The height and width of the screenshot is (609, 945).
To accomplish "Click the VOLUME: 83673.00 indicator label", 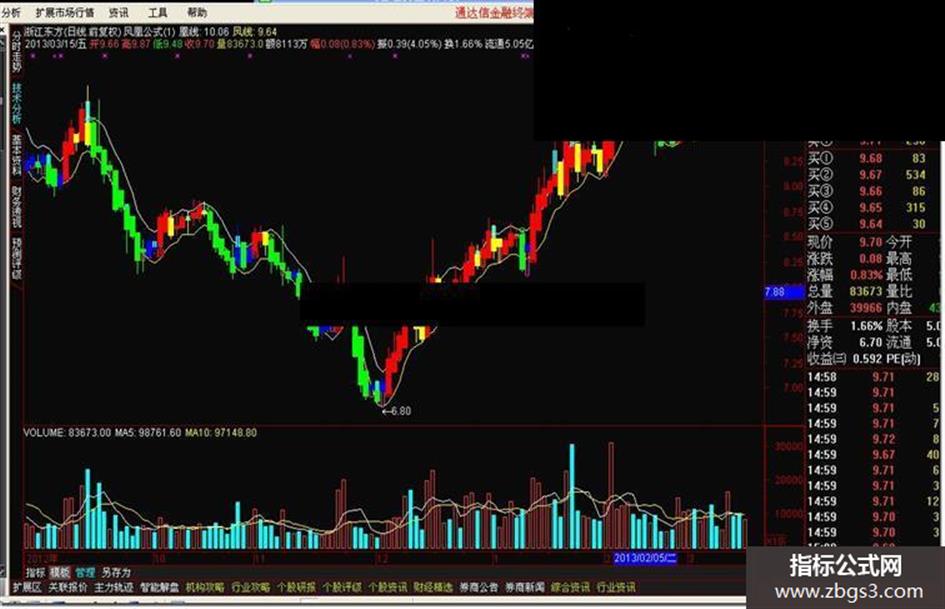I will (67, 433).
